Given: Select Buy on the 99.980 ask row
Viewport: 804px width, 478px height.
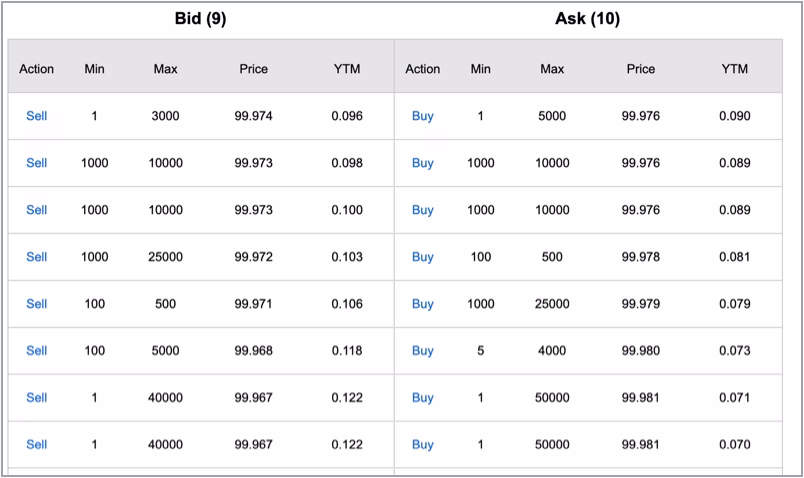Looking at the screenshot, I should [x=422, y=351].
